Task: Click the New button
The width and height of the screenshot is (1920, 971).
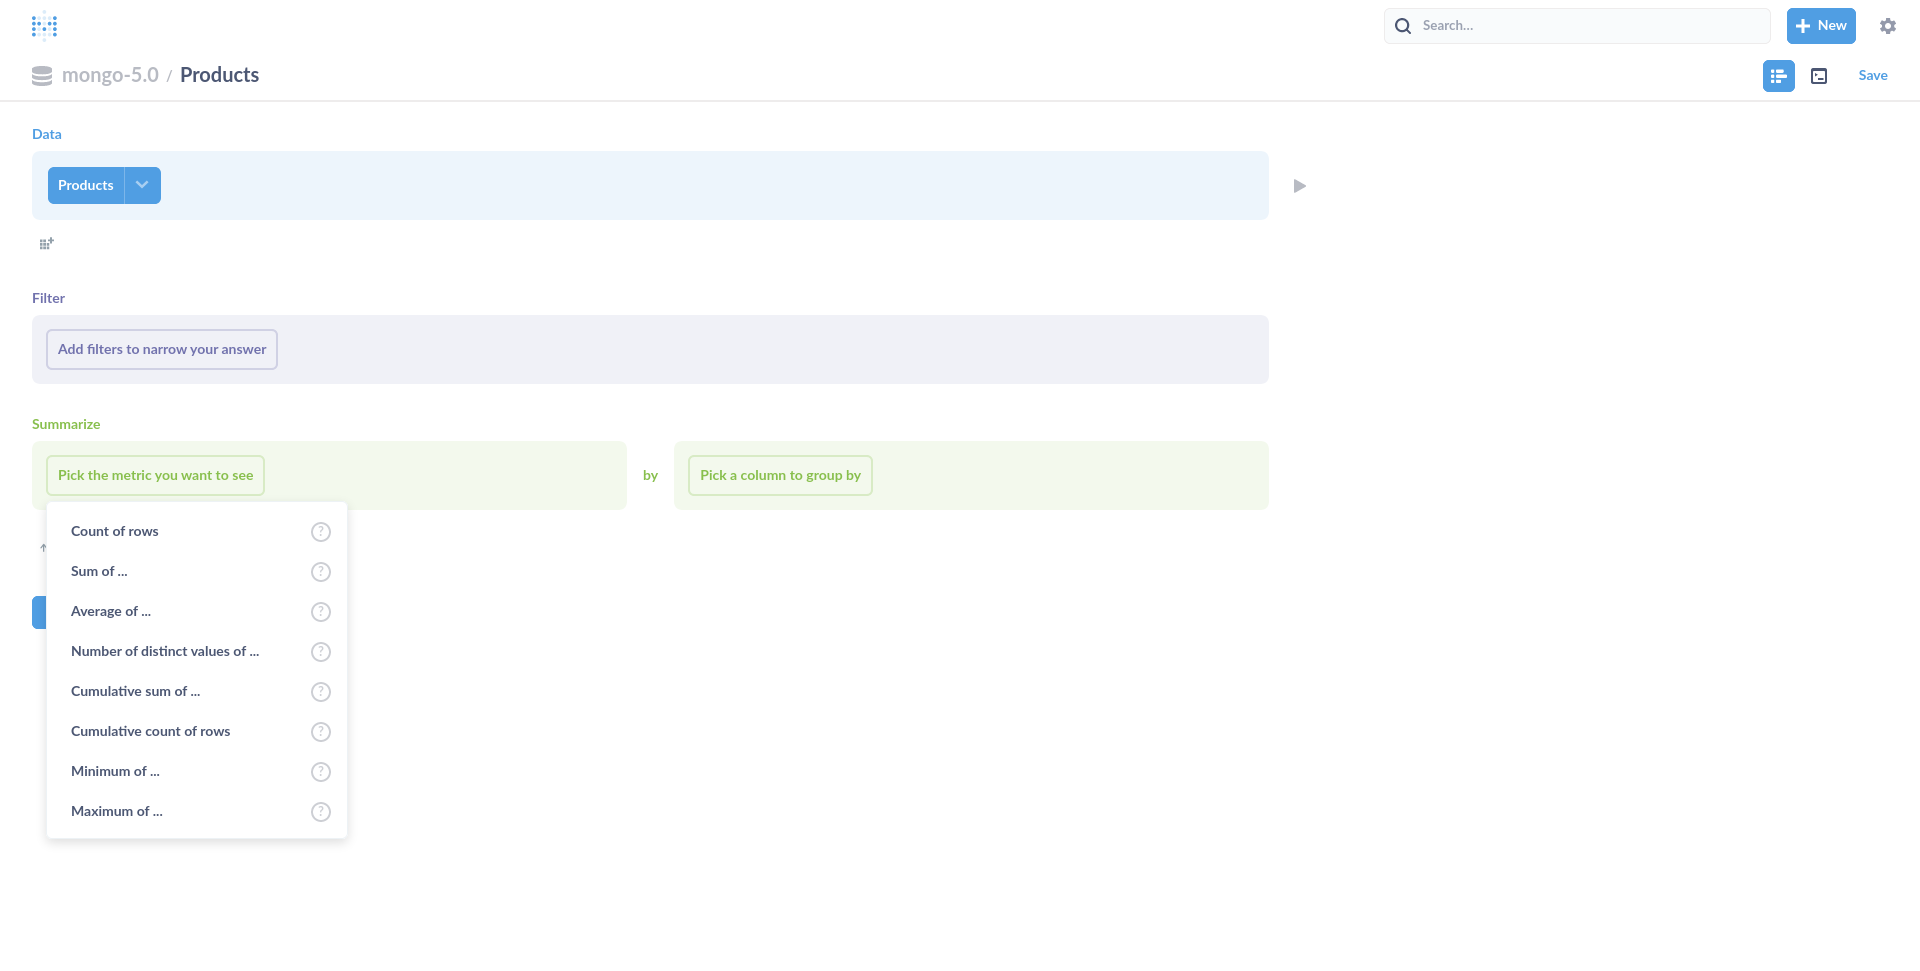Action: click(1819, 25)
